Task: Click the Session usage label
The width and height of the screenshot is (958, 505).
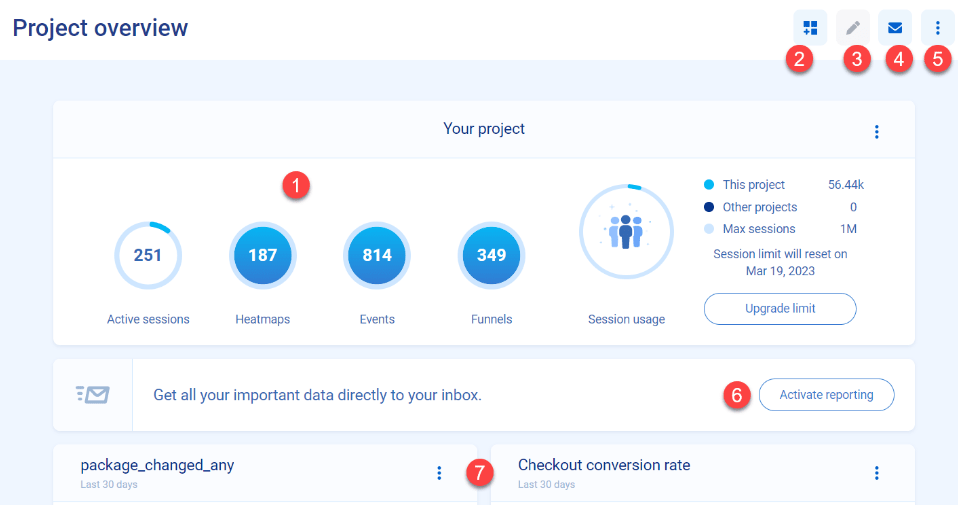Action: coord(626,319)
